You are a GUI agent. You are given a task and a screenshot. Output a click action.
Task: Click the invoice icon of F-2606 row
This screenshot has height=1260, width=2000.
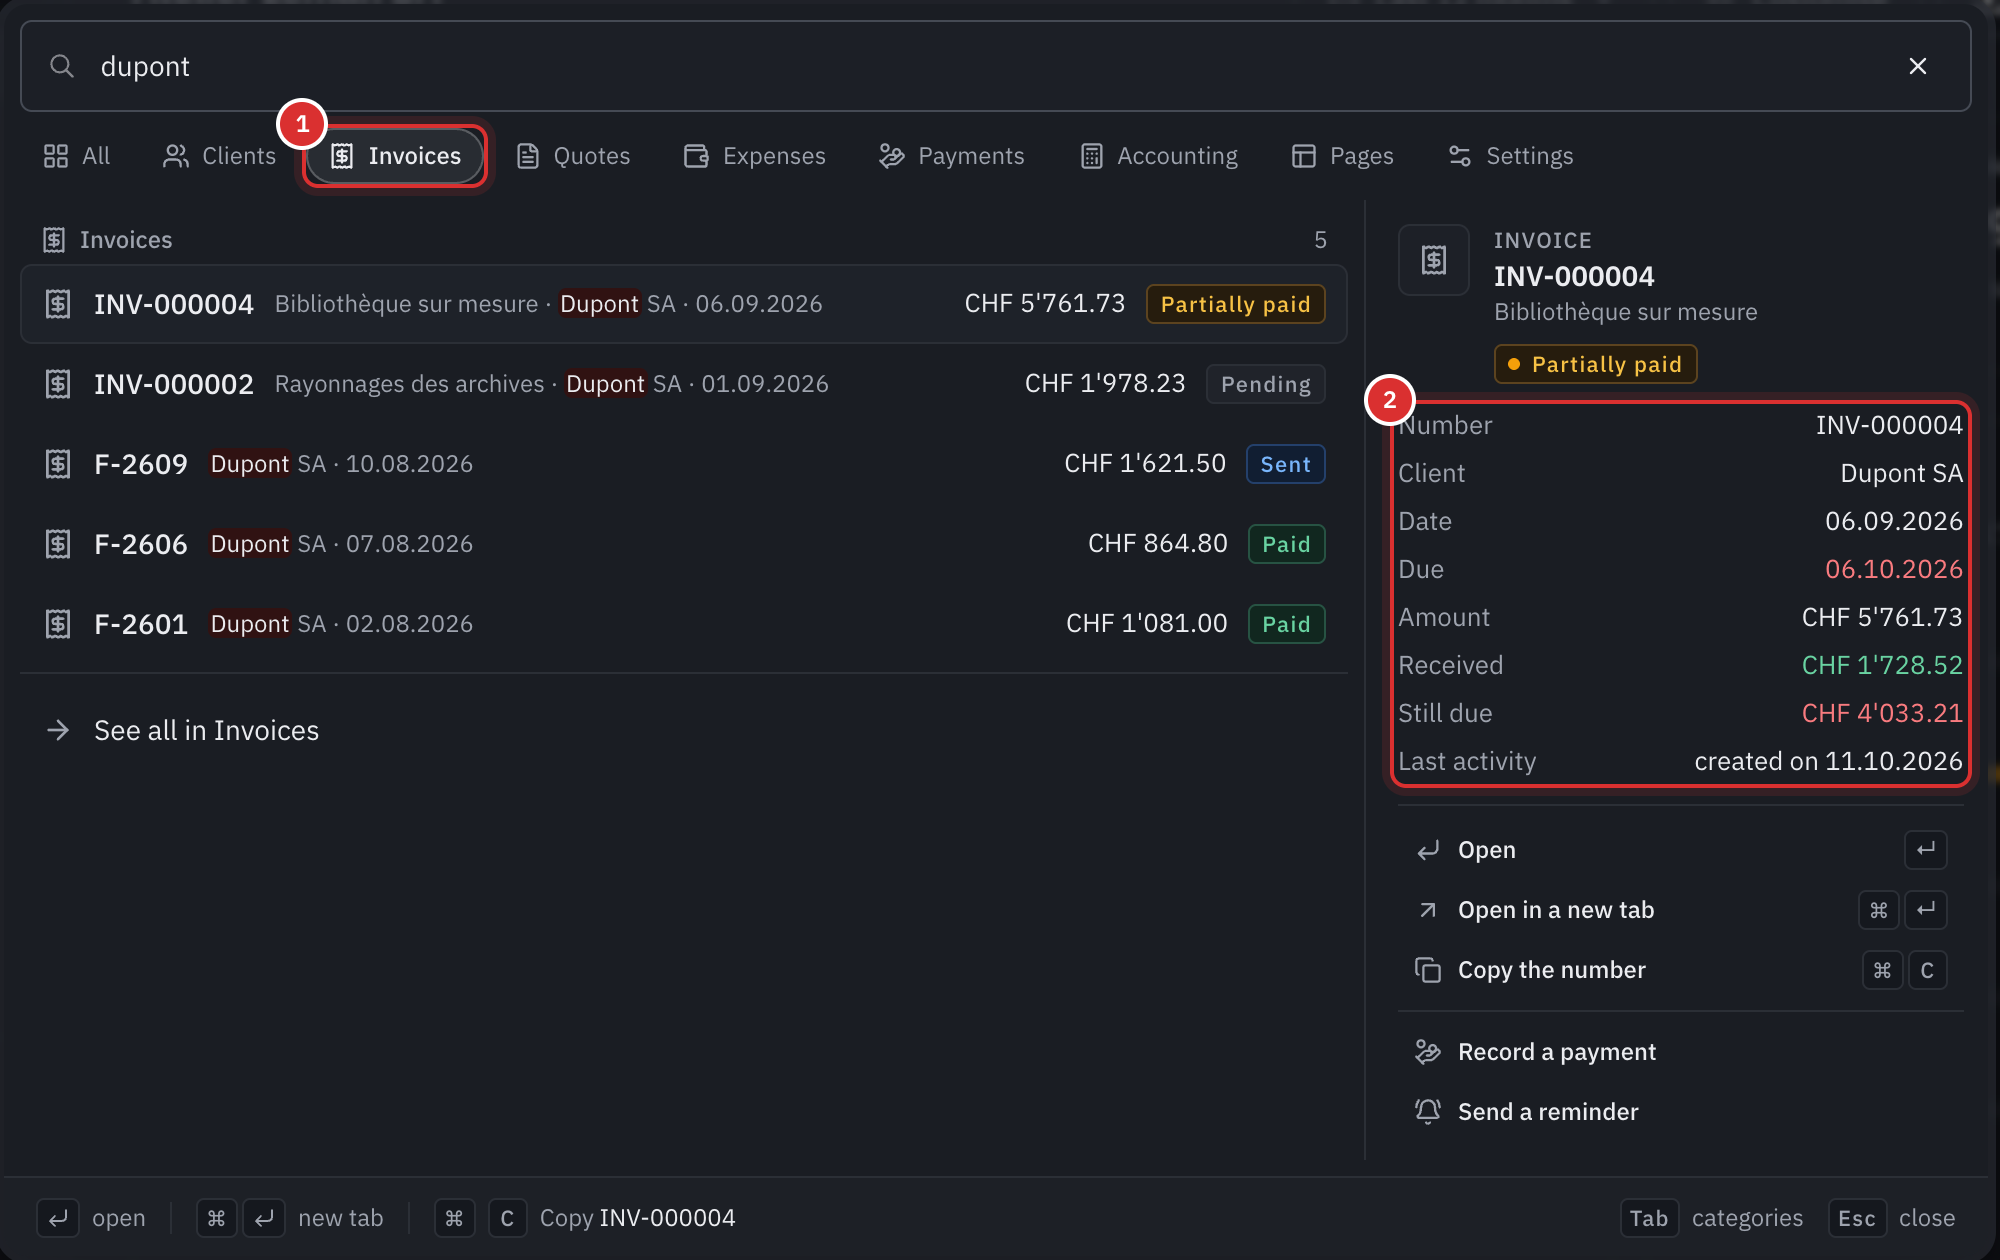tap(58, 544)
